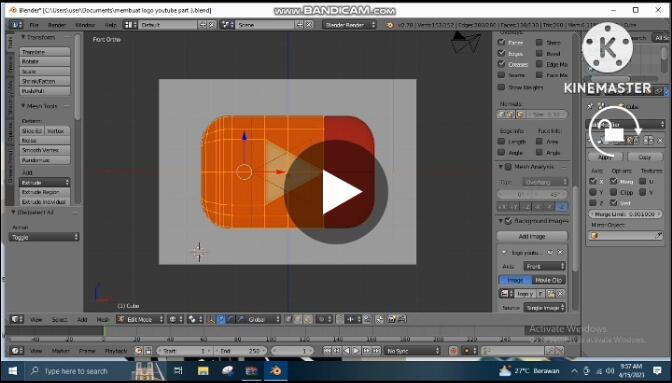The image size is (672, 383).
Task: Open background image Axis Front dropdown
Action: point(545,266)
